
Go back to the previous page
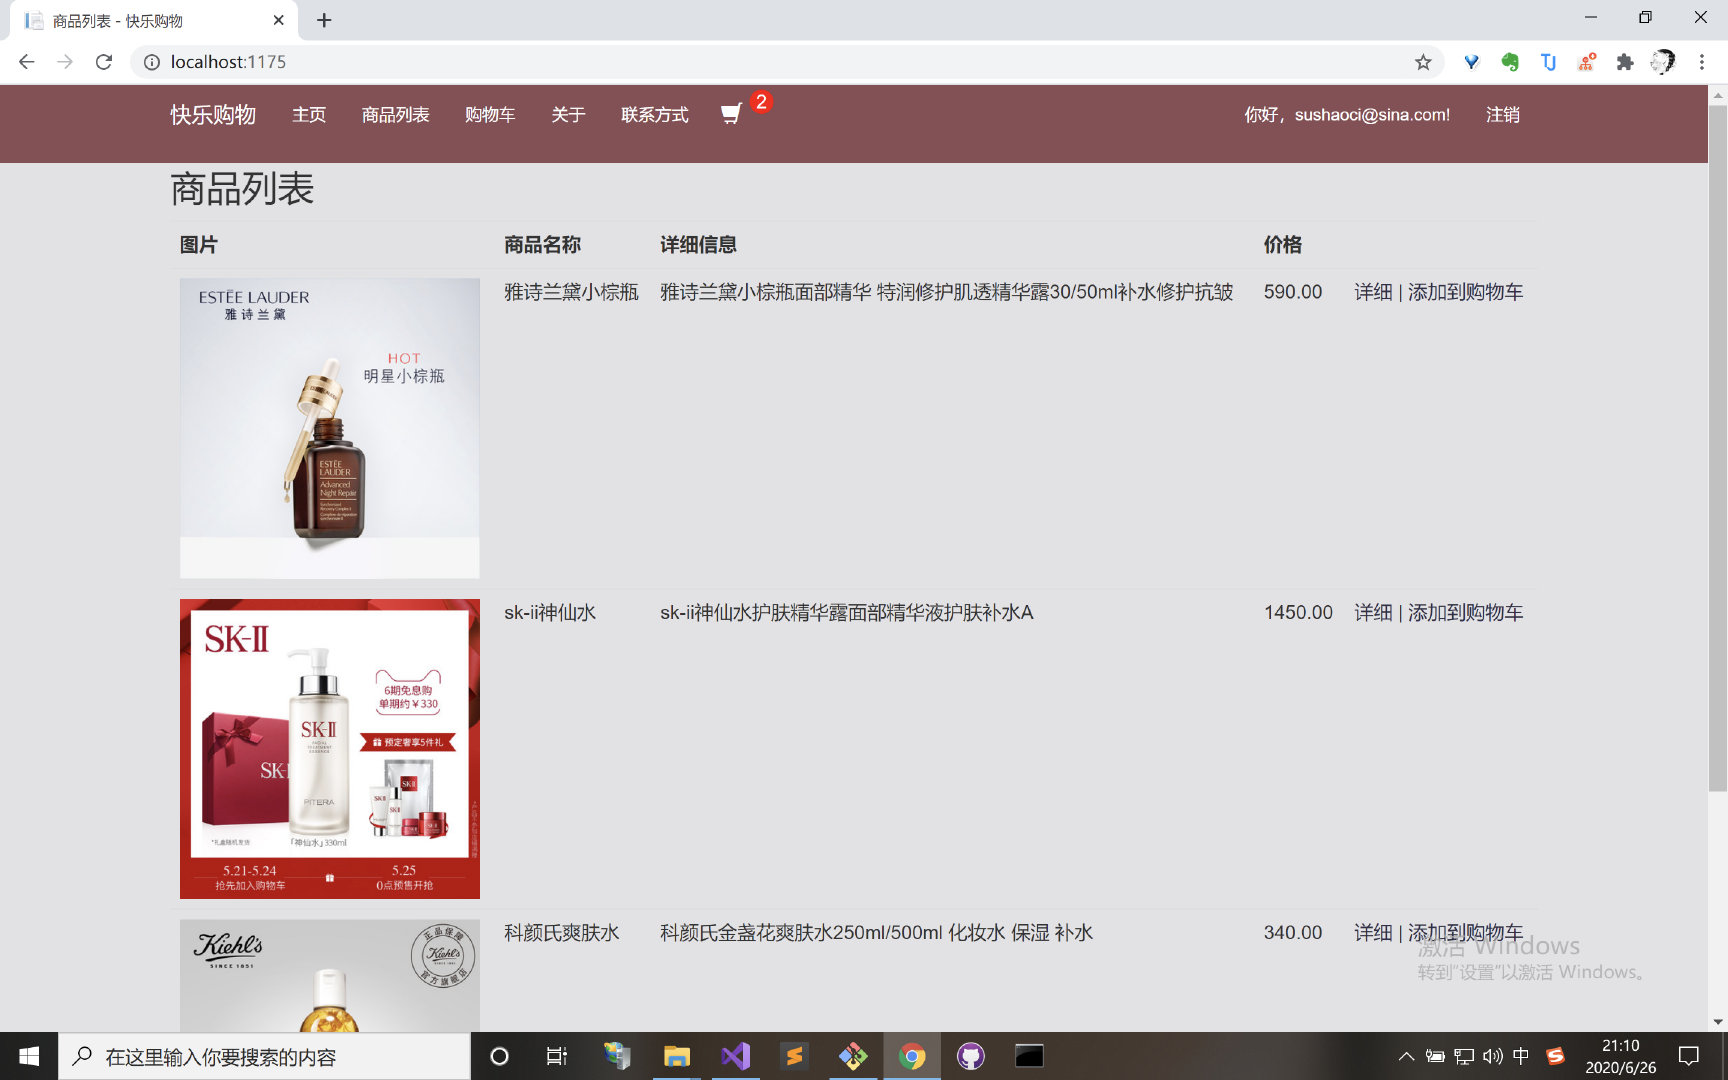(27, 62)
